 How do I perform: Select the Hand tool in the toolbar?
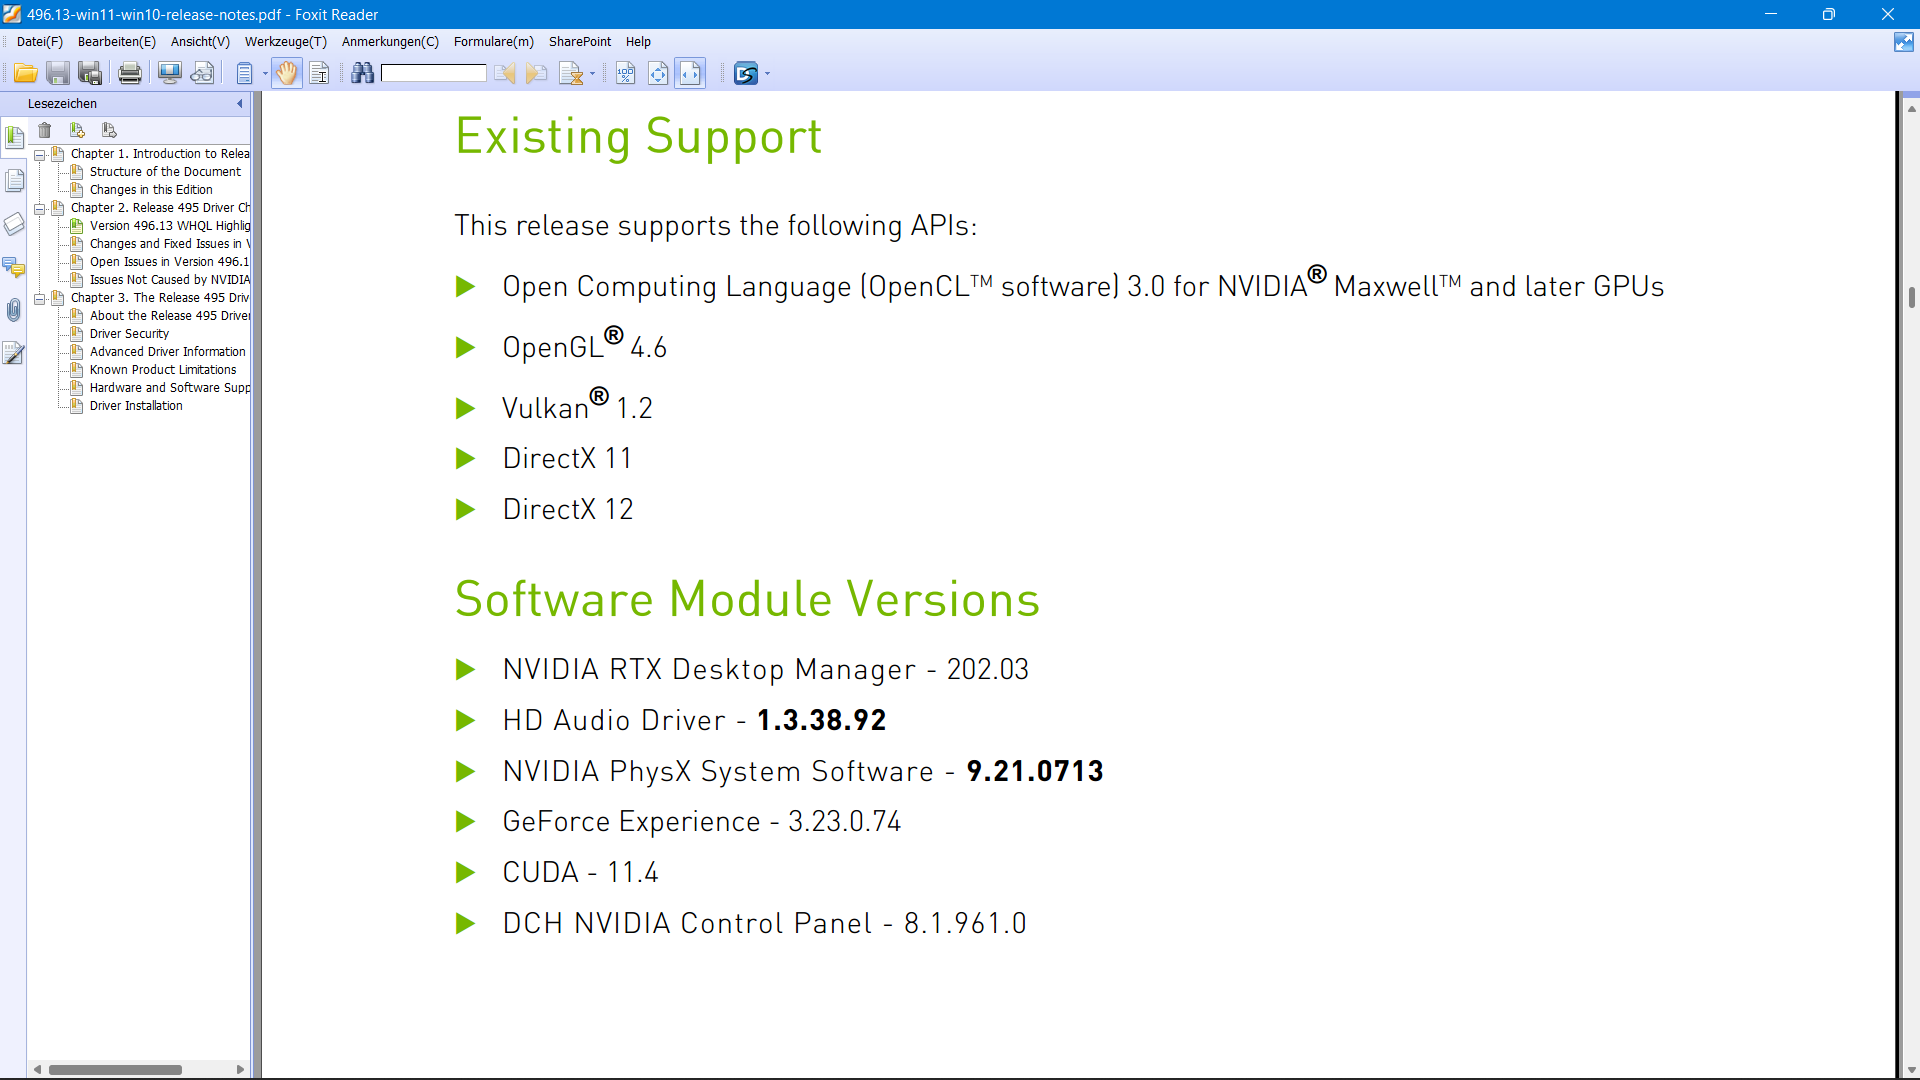click(287, 72)
